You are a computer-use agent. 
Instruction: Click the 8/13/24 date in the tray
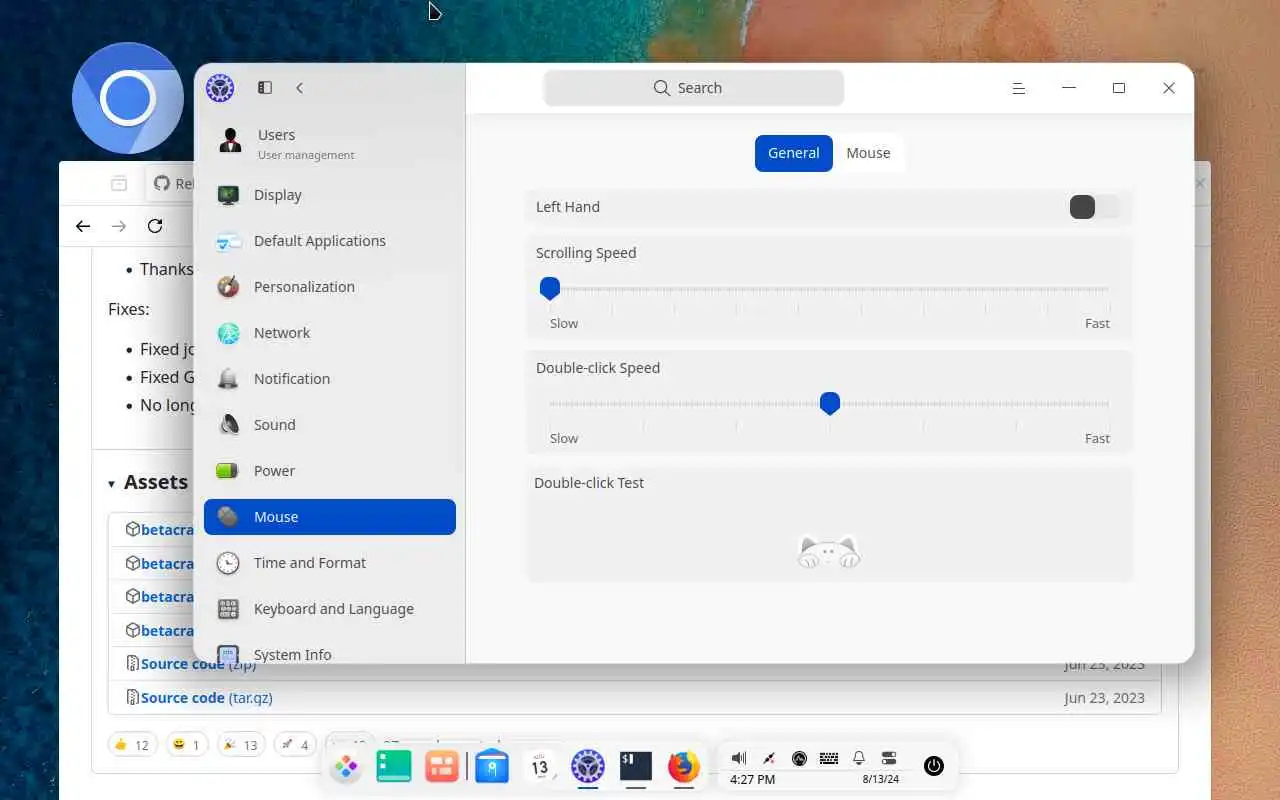pos(881,779)
